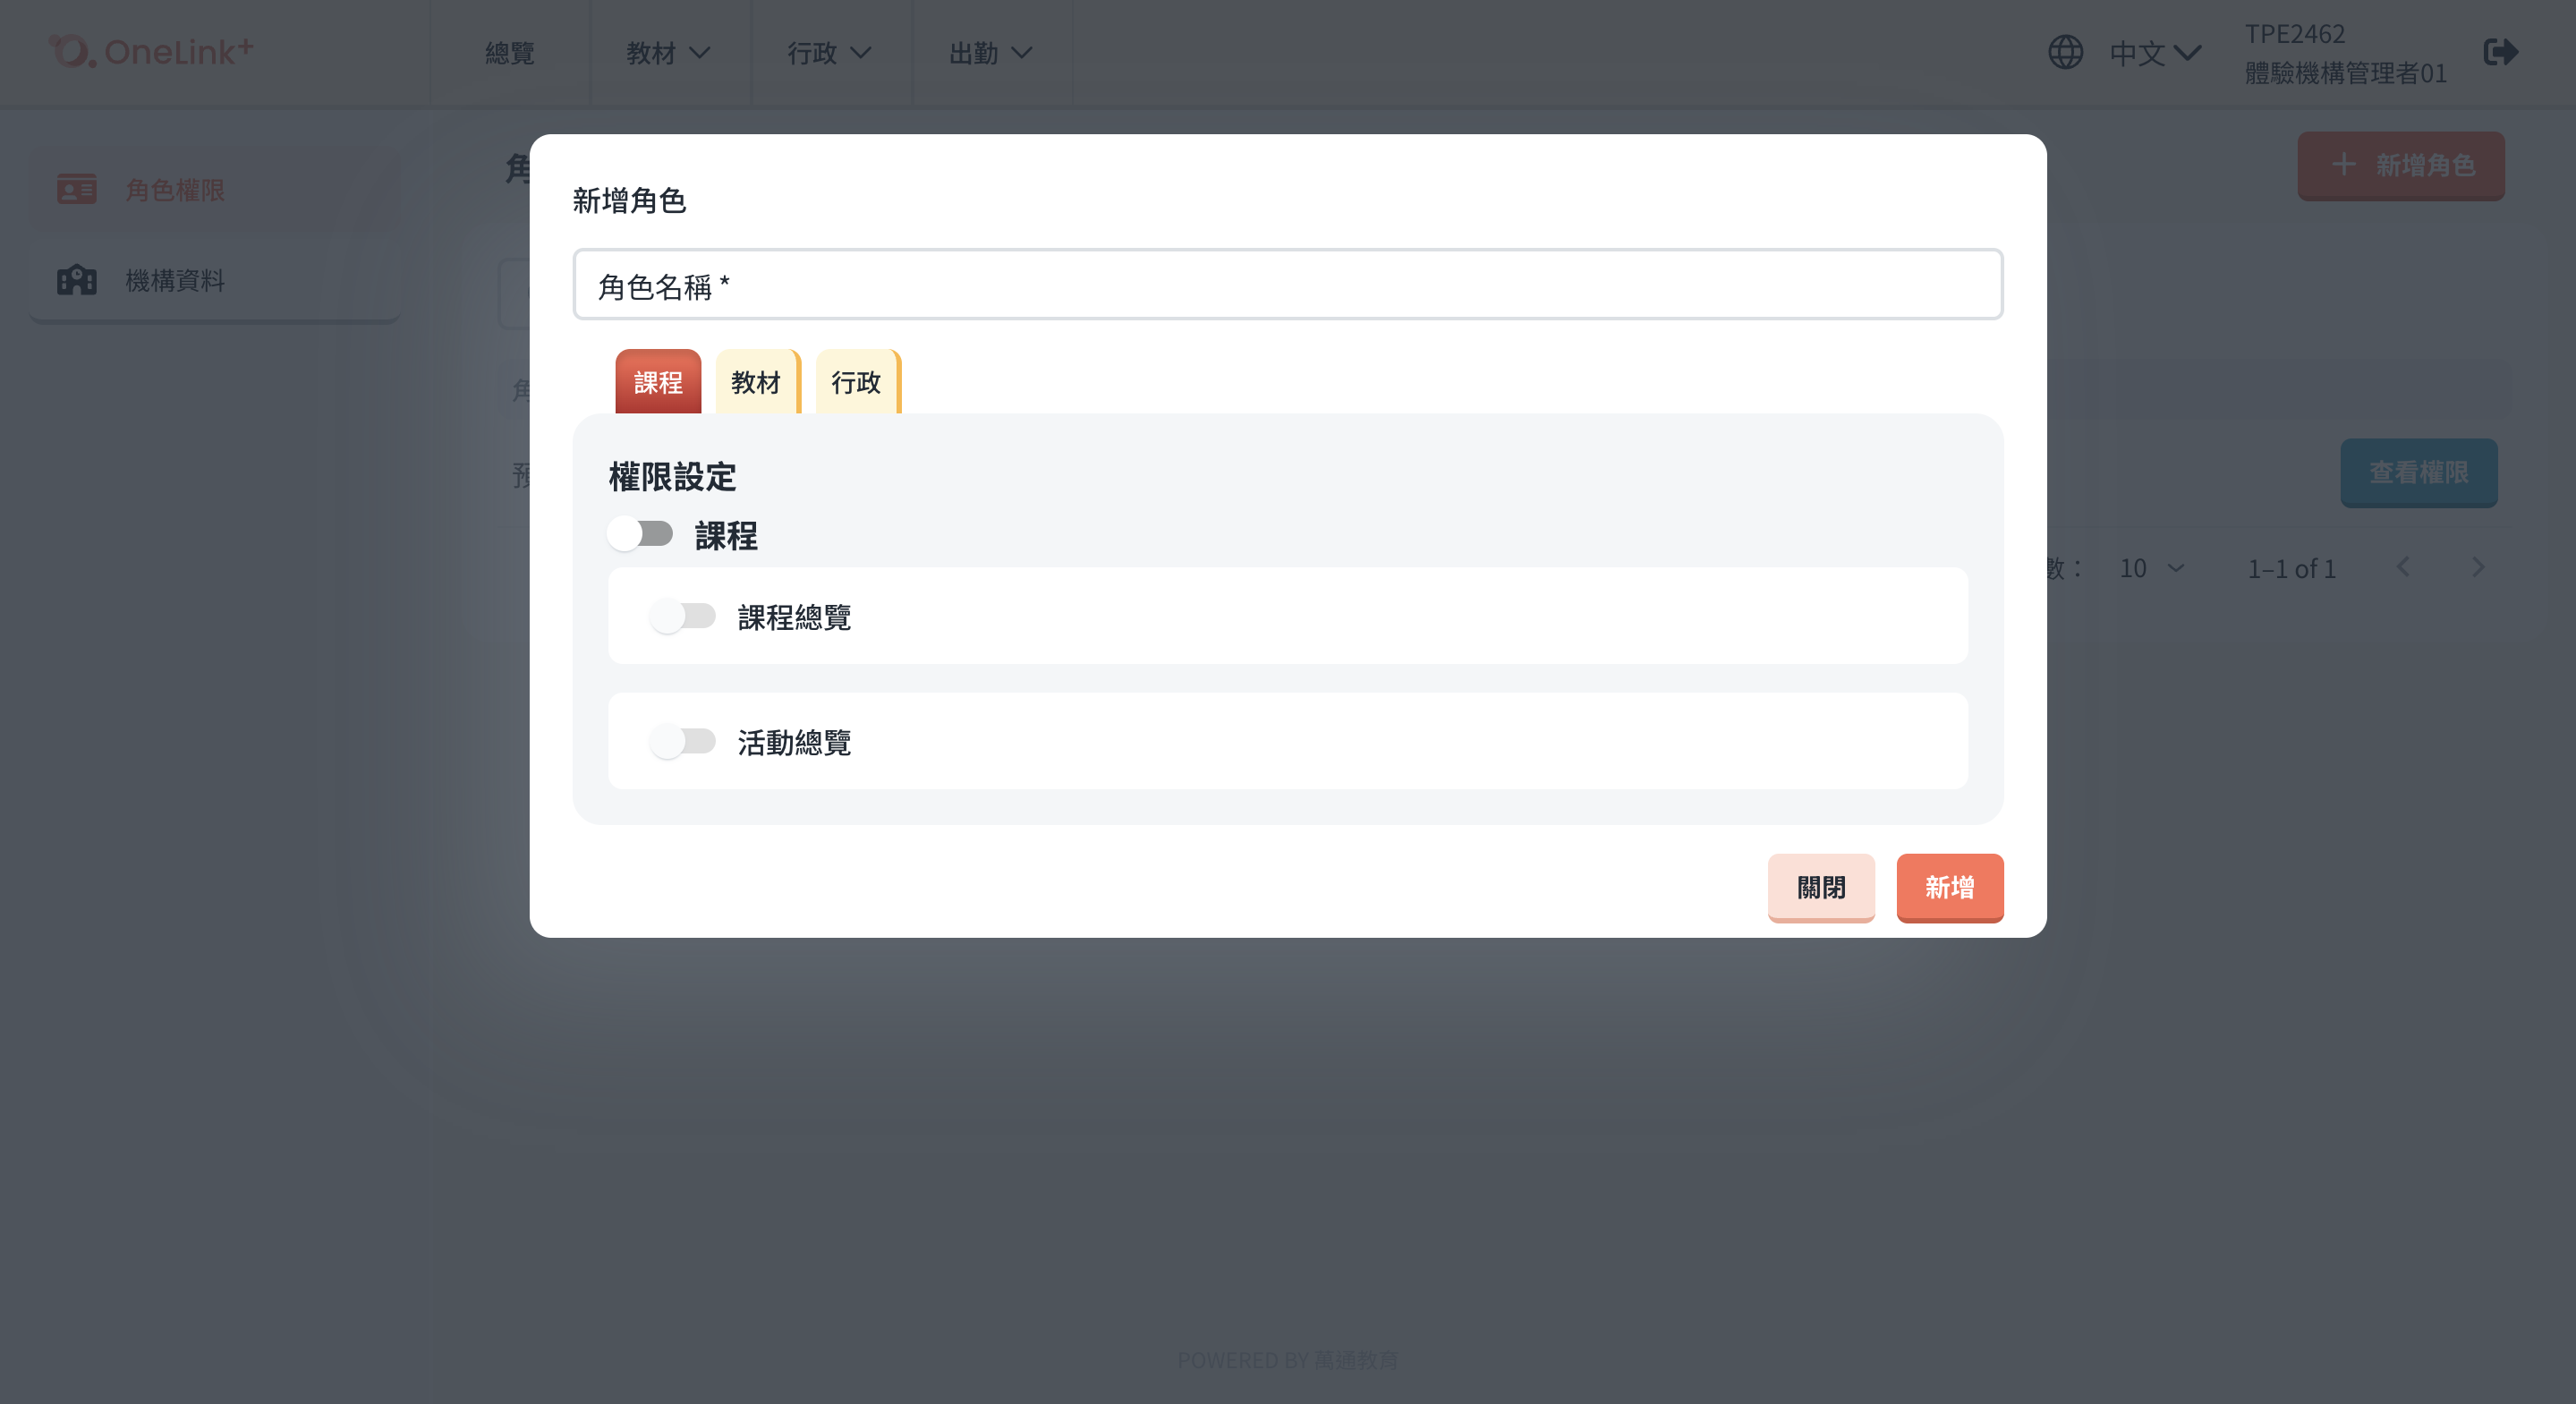This screenshot has width=2576, height=1404.
Task: Open 角色權限 in the sidebar
Action: tap(215, 190)
